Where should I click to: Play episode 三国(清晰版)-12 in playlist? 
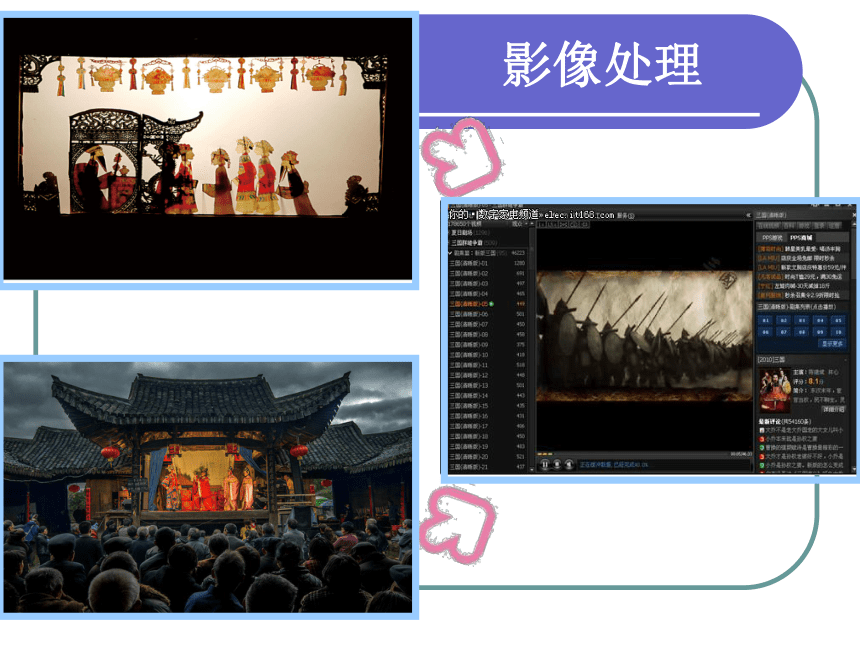coord(488,375)
